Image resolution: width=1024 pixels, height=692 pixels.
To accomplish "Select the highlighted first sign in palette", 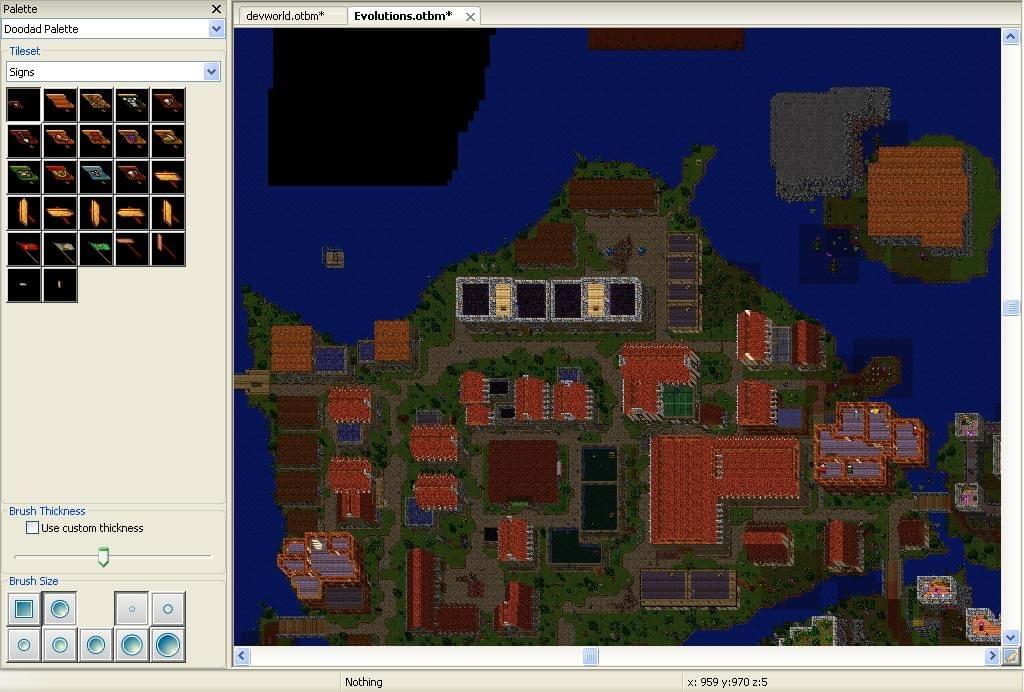I will tap(24, 104).
